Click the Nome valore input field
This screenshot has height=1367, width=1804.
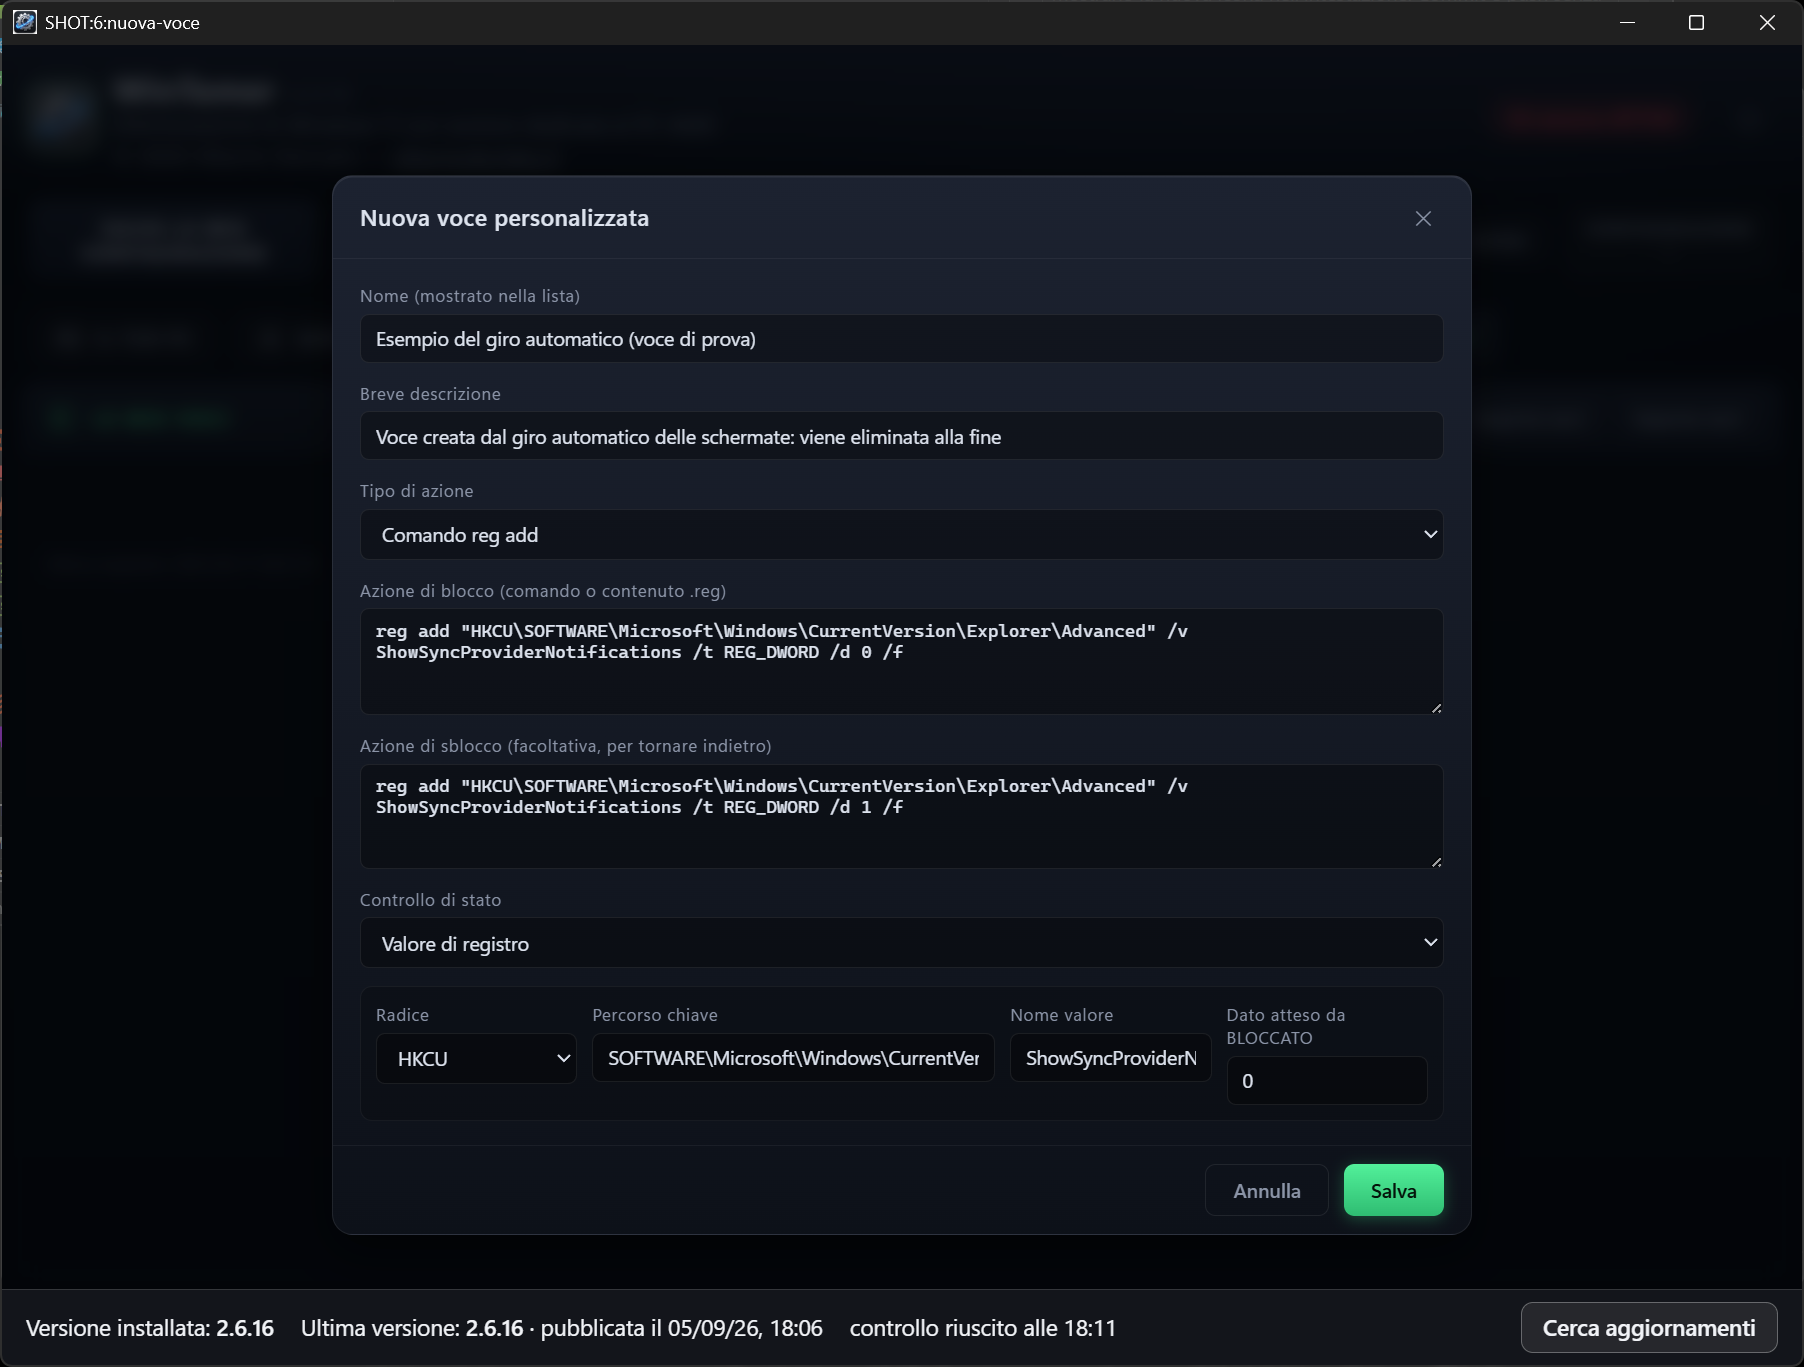pyautogui.click(x=1110, y=1058)
